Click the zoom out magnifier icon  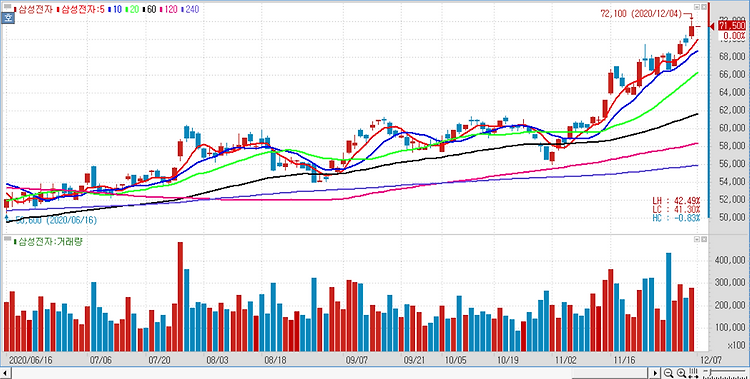click(x=669, y=373)
